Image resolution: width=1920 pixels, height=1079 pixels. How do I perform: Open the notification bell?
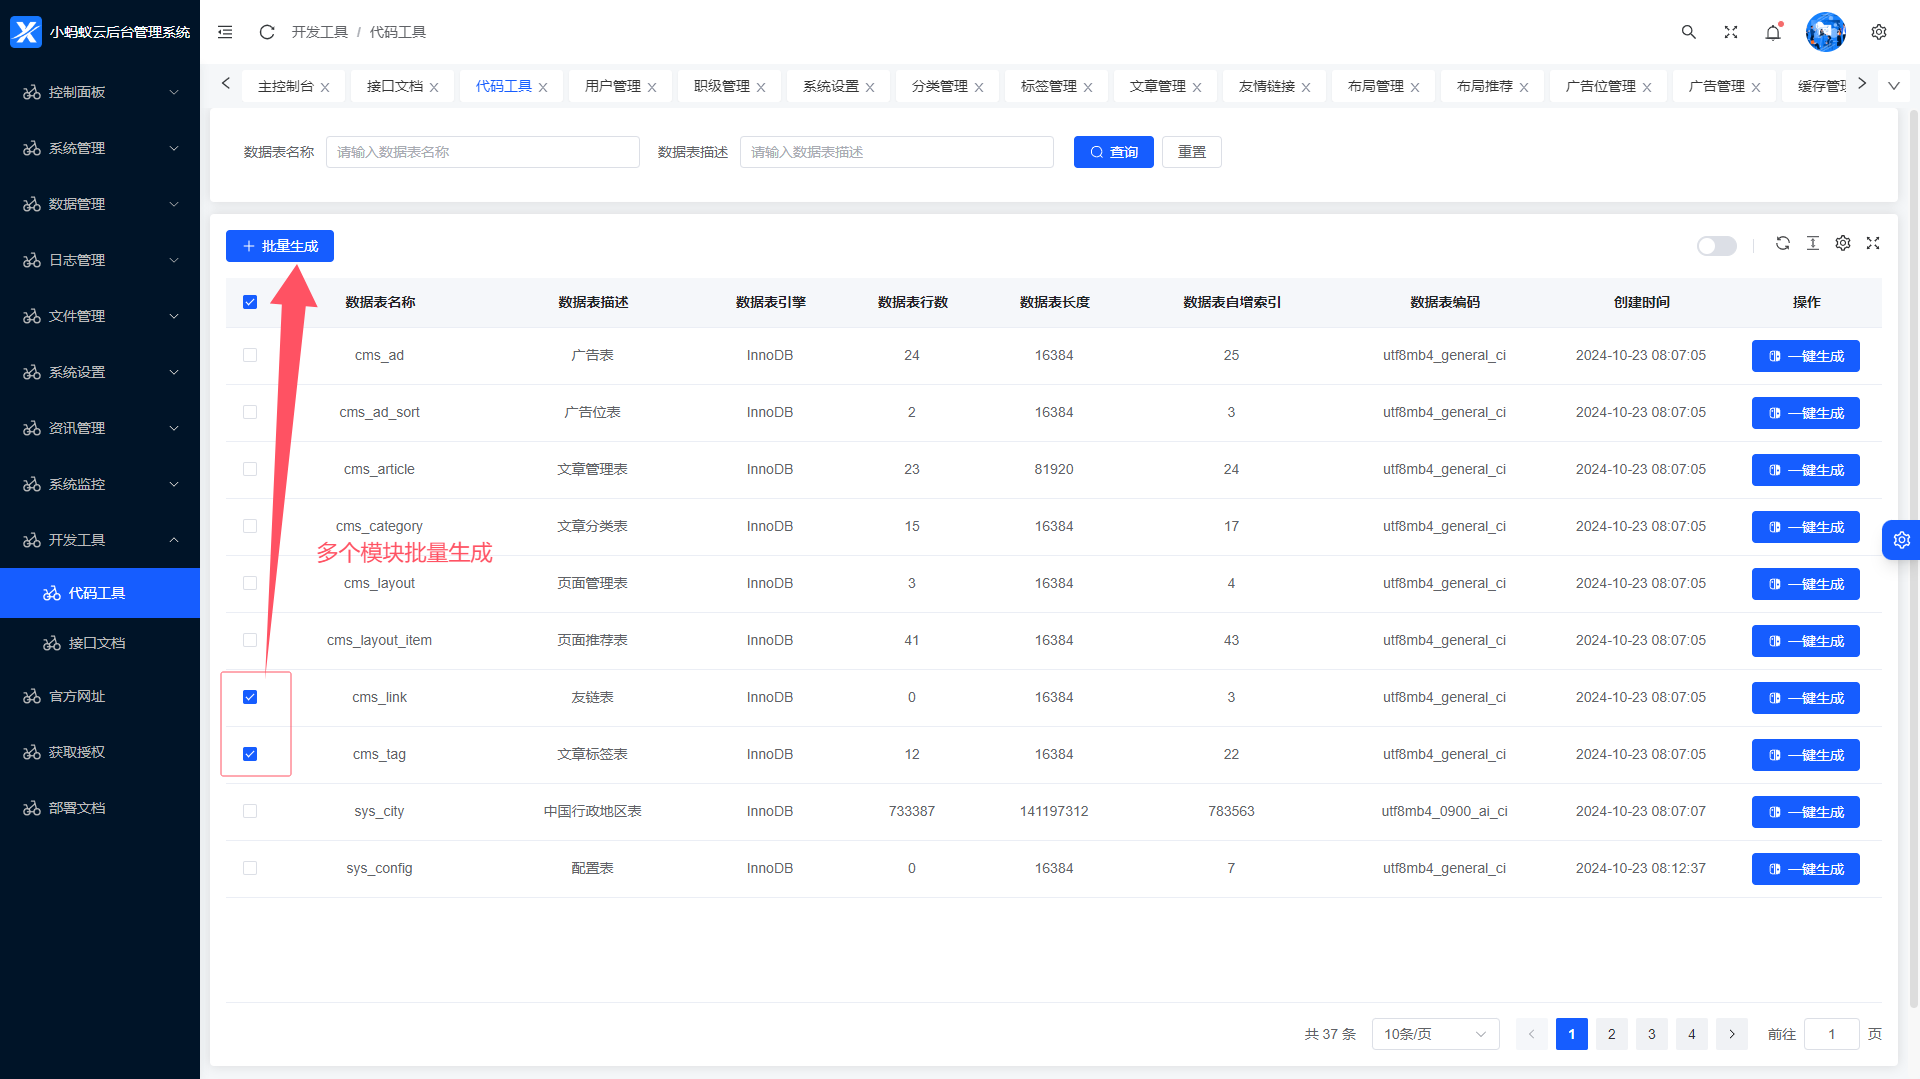(x=1773, y=32)
